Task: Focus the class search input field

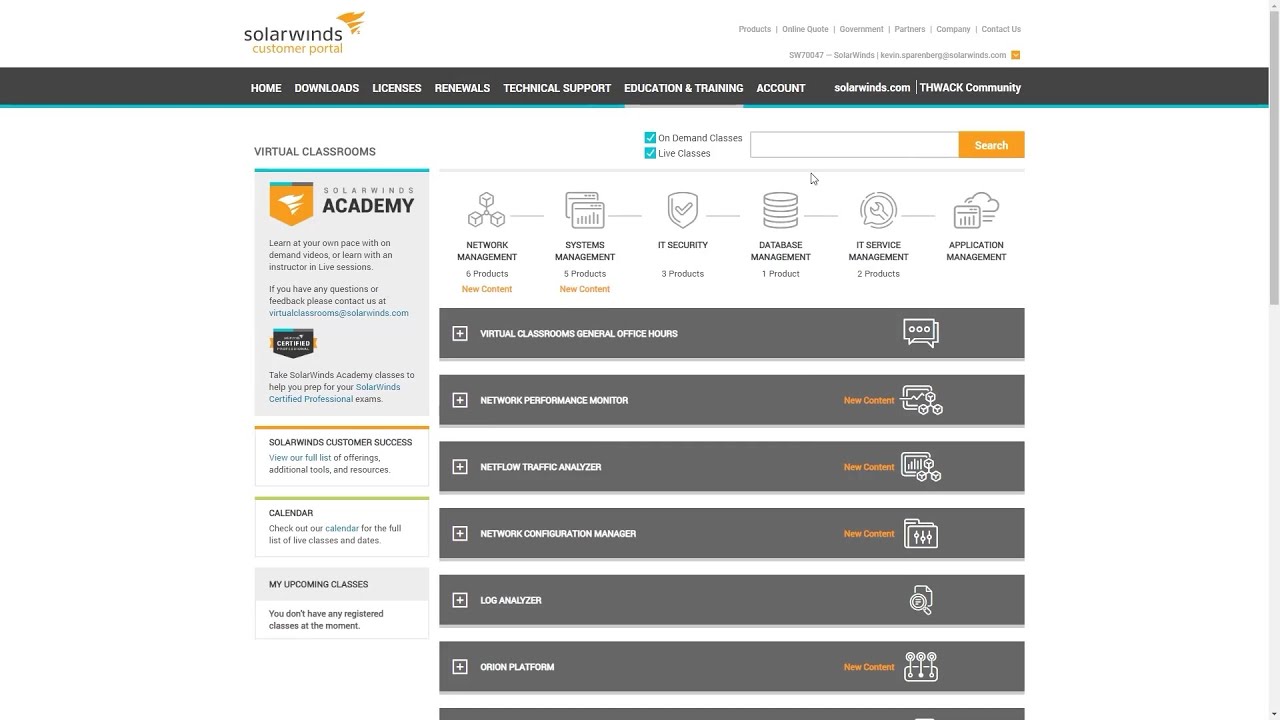Action: click(854, 145)
